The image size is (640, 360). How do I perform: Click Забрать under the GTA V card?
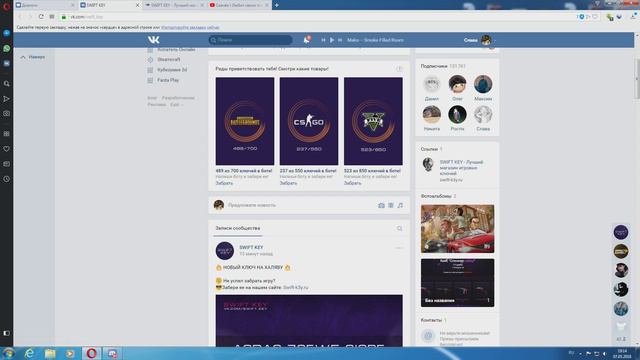(x=353, y=183)
